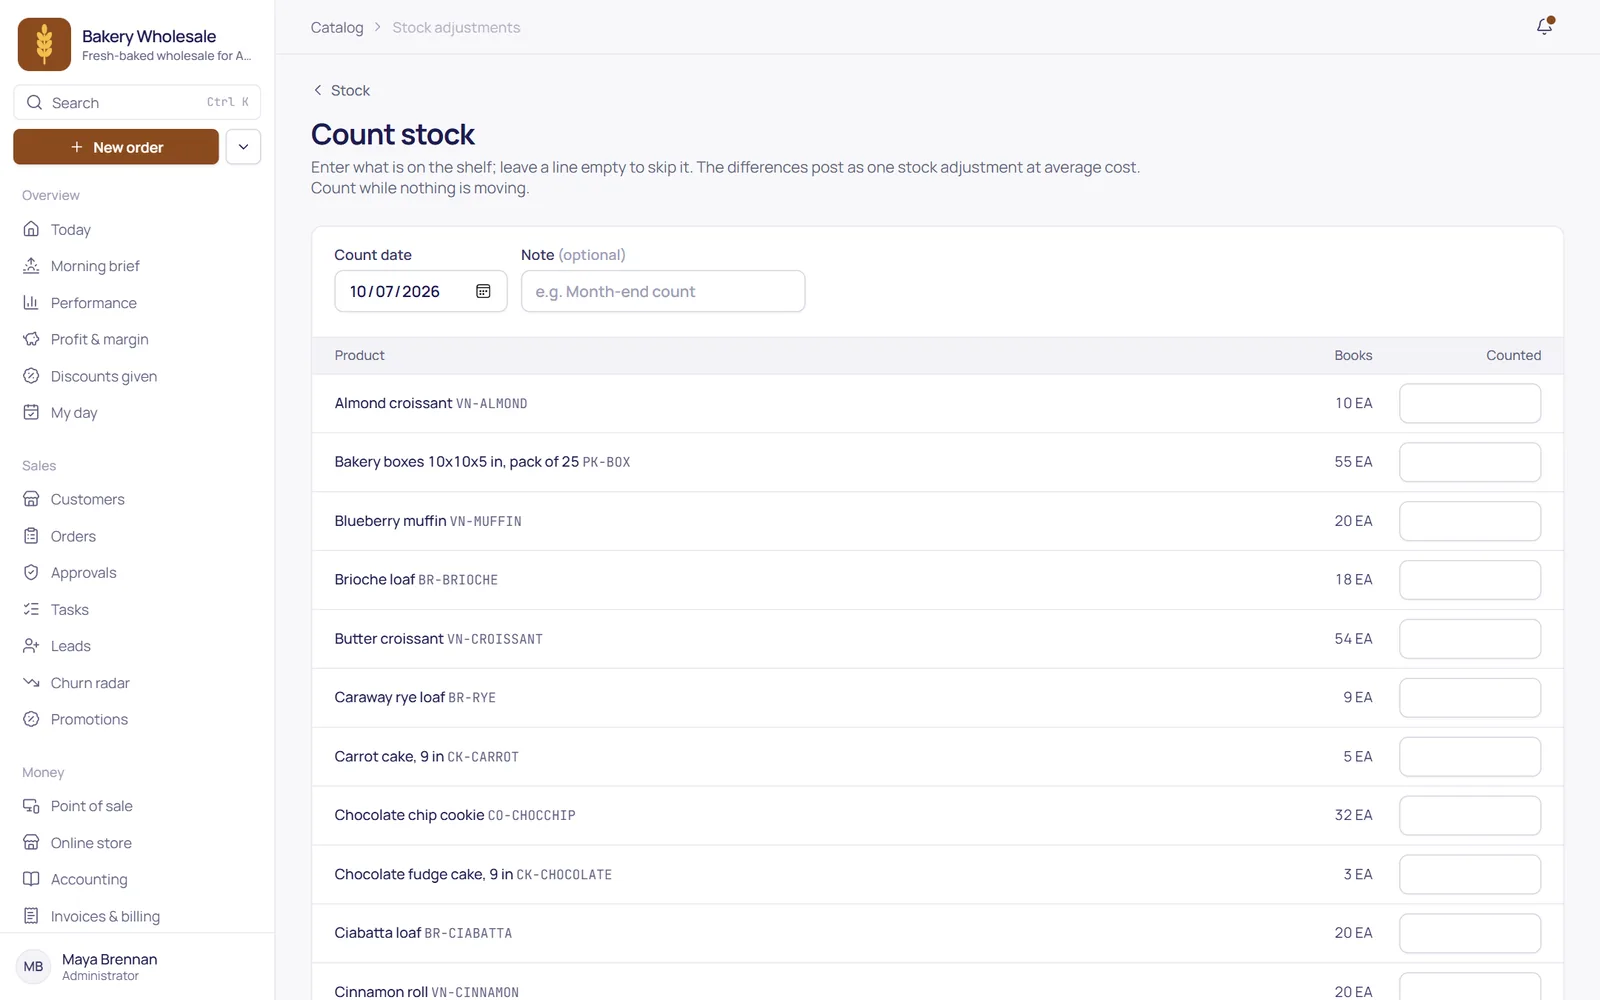Click the Customers store icon

(x=31, y=499)
